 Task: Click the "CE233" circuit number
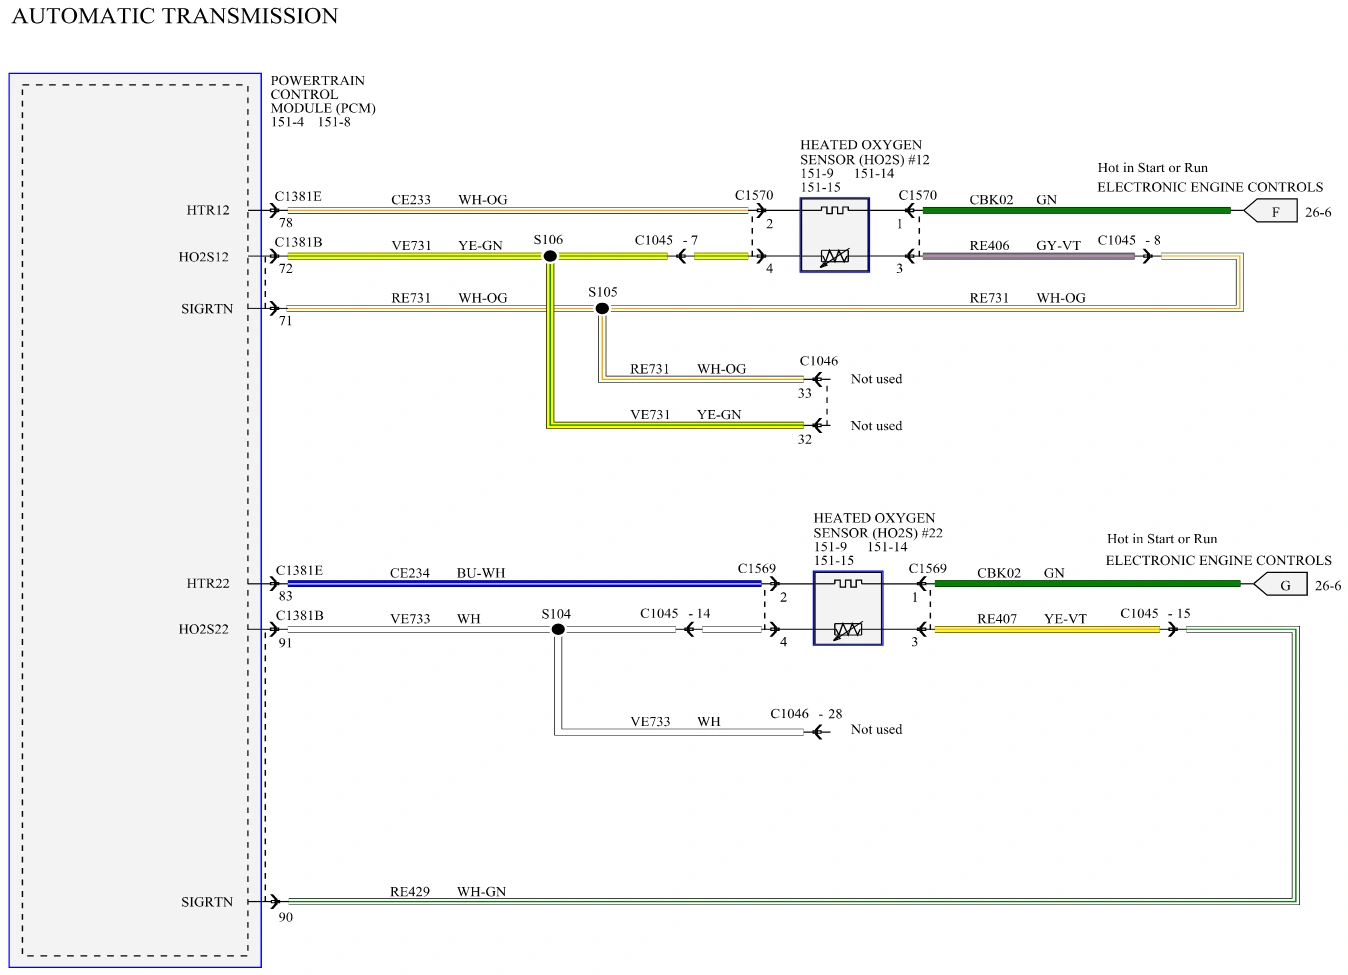(411, 200)
